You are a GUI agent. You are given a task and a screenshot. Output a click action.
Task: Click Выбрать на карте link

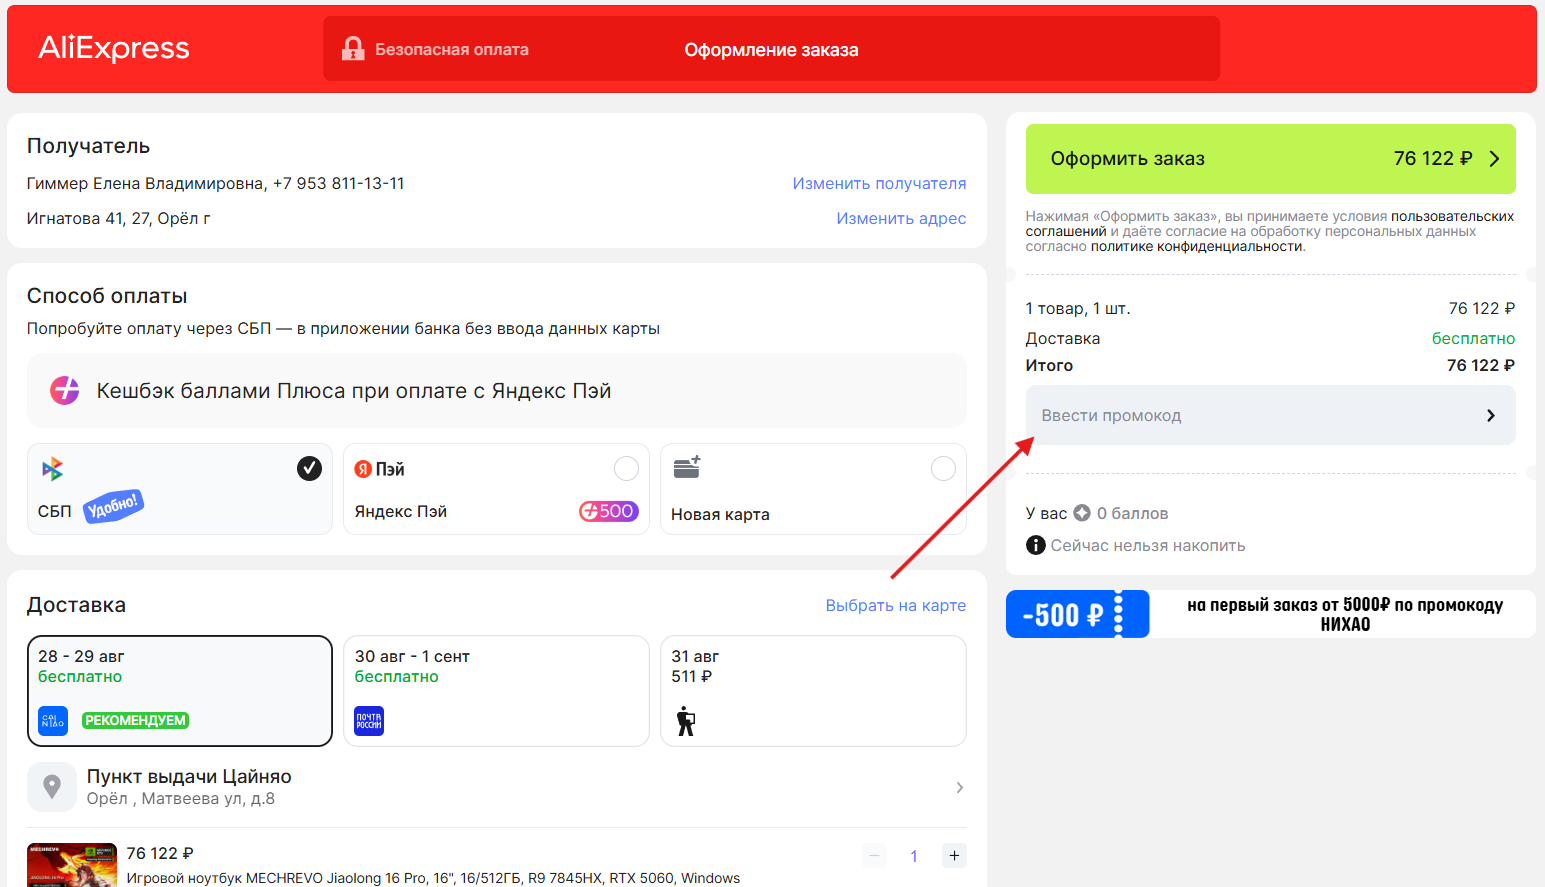(896, 605)
